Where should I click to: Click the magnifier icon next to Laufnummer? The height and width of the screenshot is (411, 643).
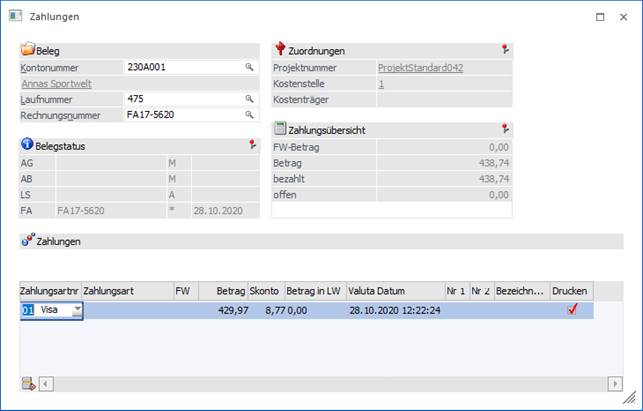[250, 99]
